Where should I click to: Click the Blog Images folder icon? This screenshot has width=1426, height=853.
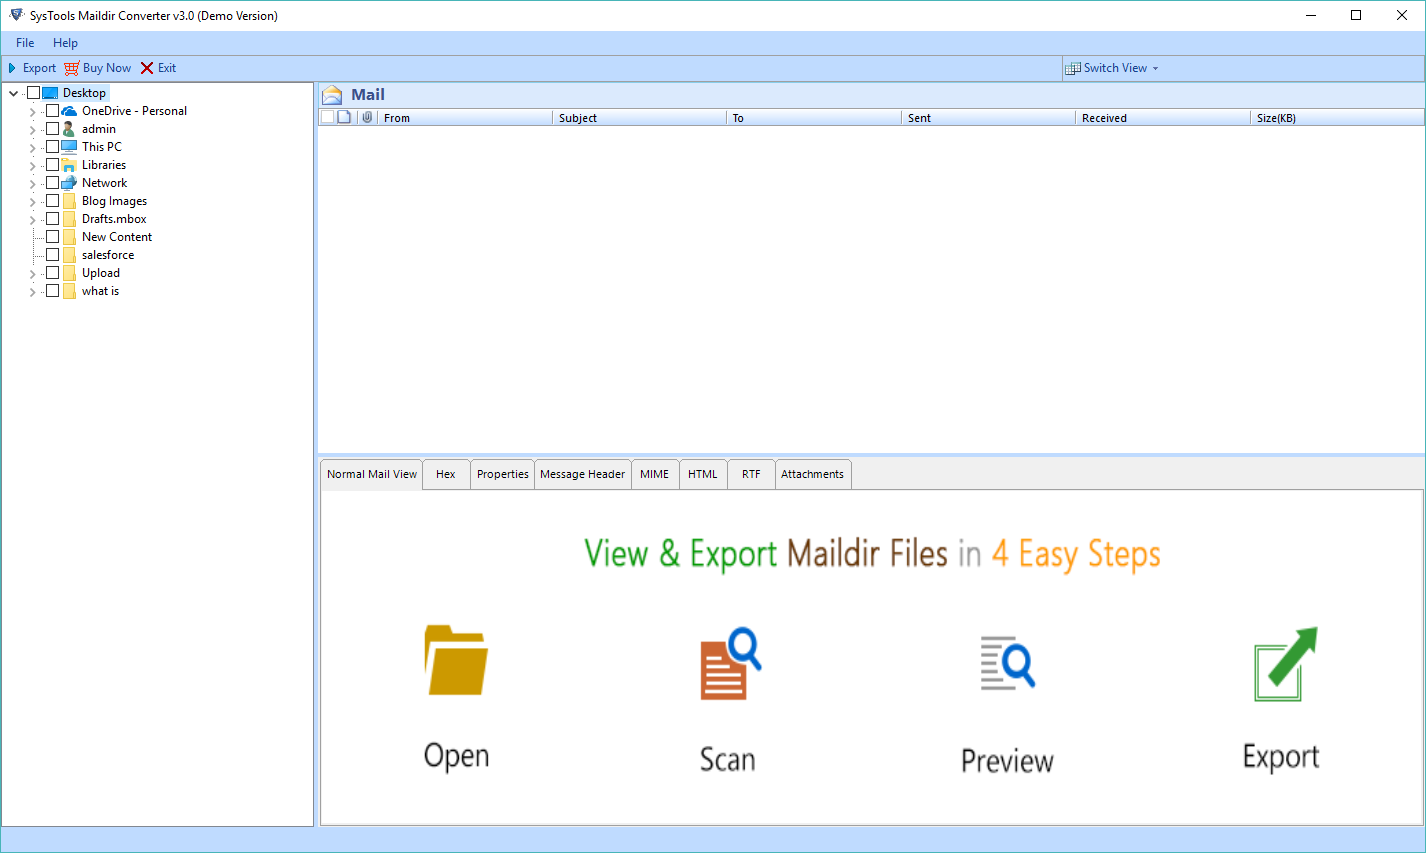(69, 201)
